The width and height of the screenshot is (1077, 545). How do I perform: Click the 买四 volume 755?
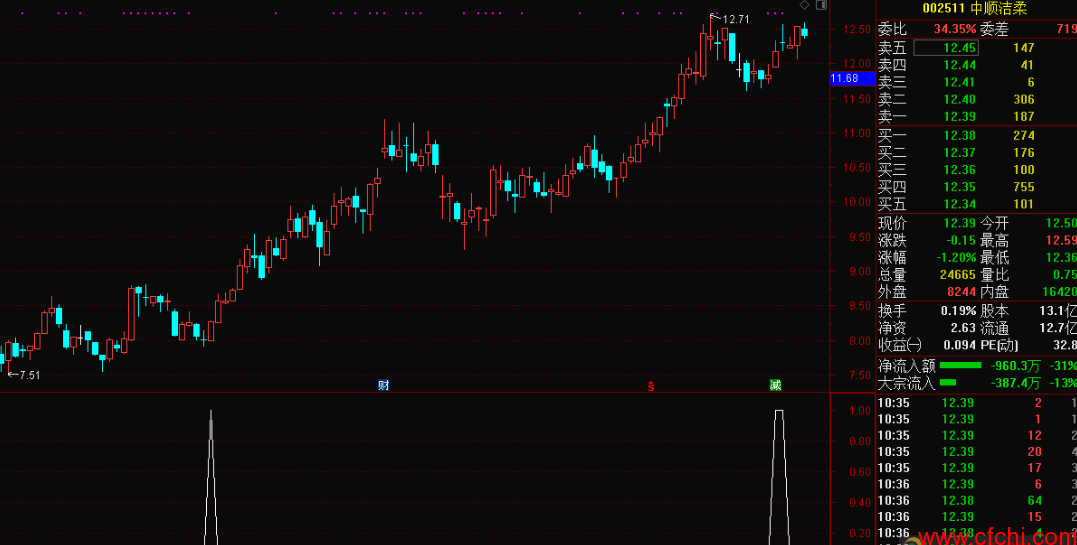click(x=1023, y=187)
